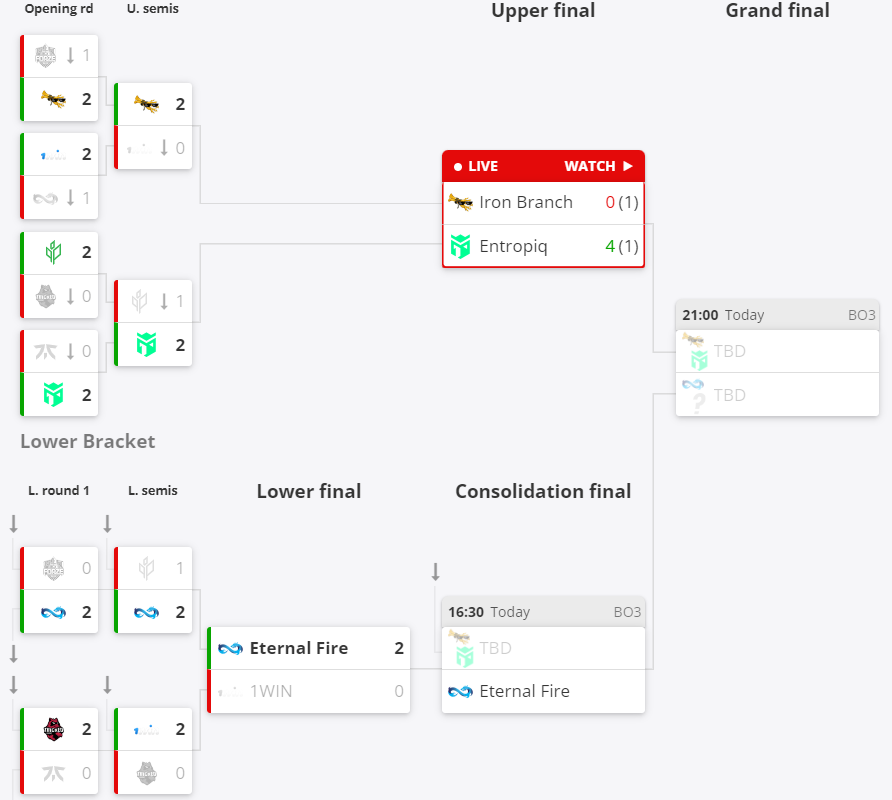Click the forZe logo in the Opening round
Viewport: 892px width, 800px height.
(47, 56)
